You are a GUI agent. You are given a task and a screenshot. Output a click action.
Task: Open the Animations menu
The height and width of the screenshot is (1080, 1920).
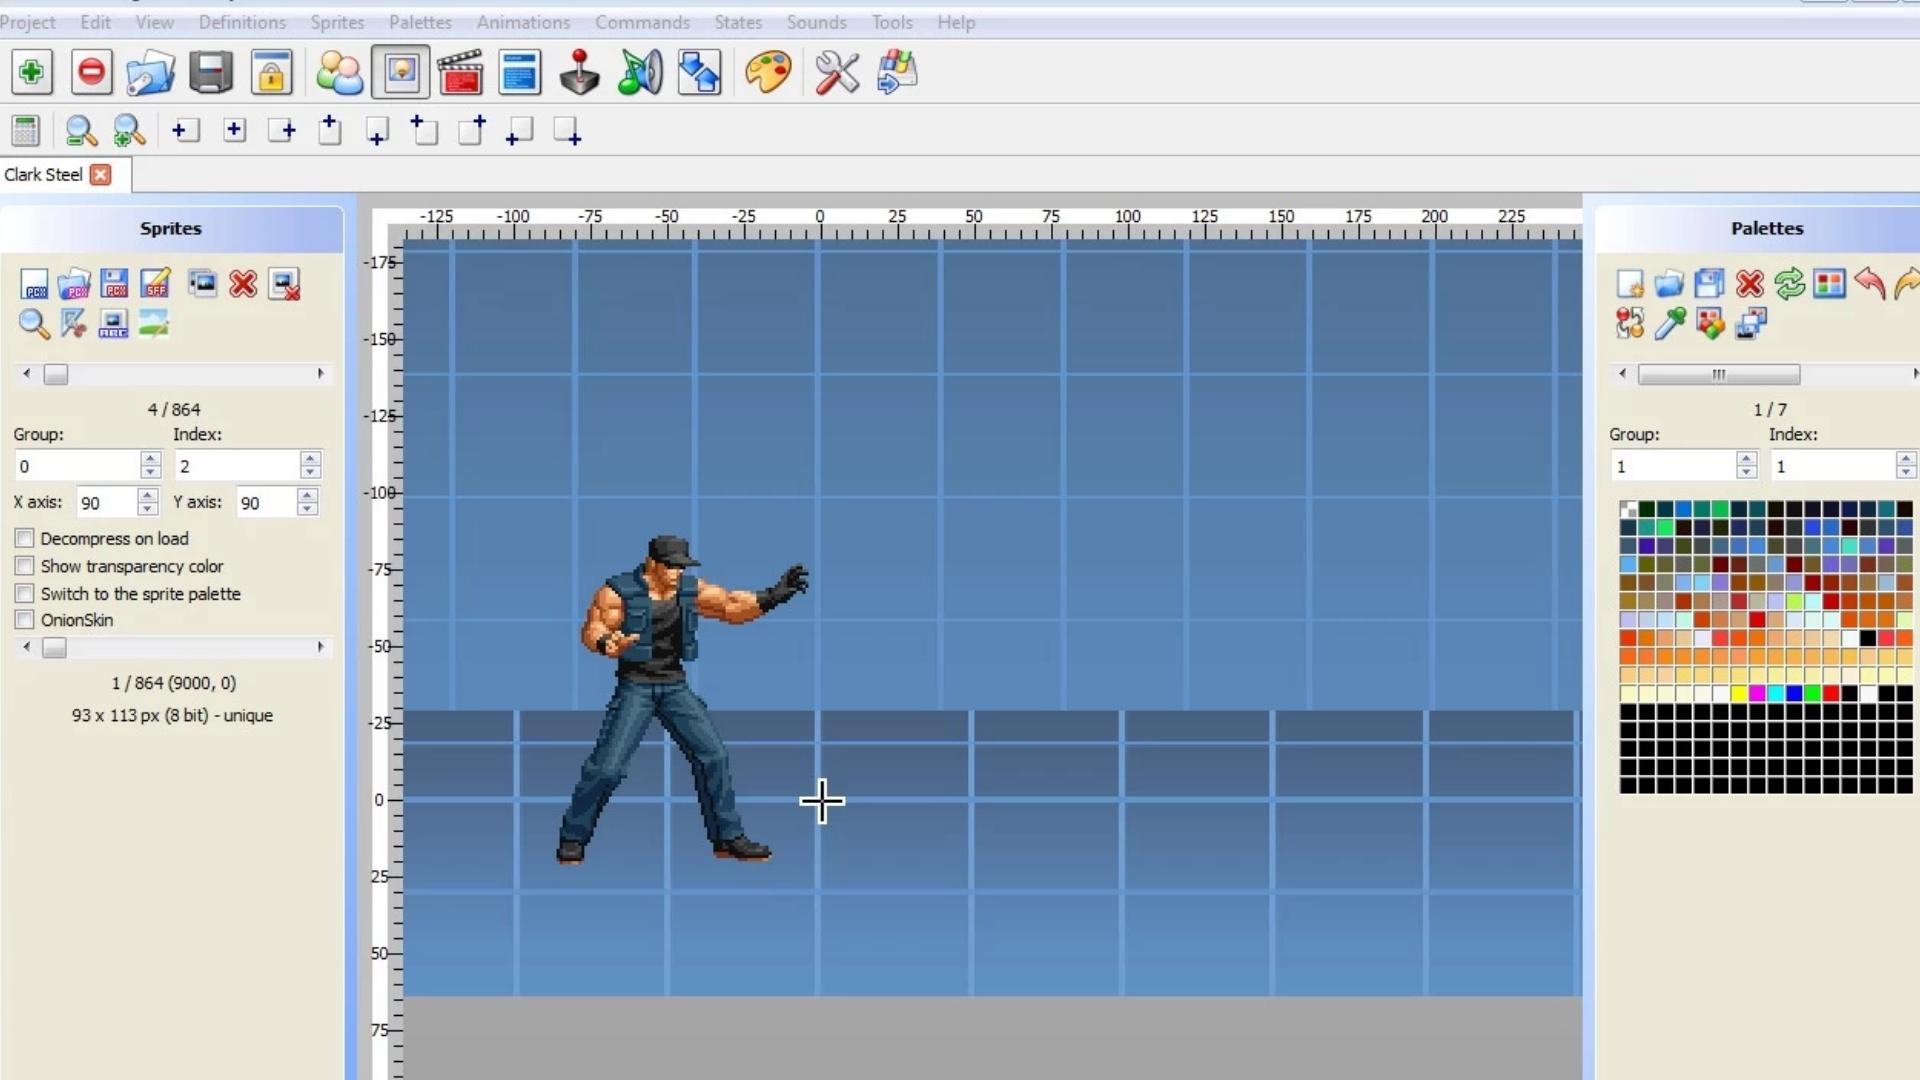tap(523, 22)
